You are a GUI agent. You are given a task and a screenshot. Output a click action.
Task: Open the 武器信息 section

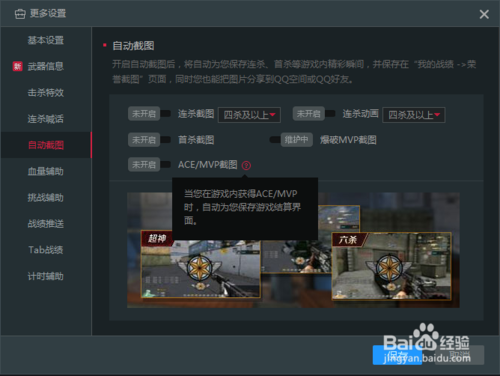46,66
